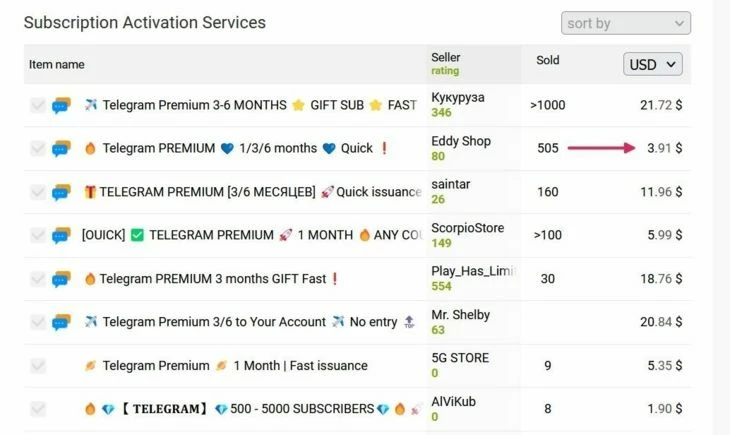This screenshot has width=730, height=435.
Task: Open Telegram PREMIUM 1/3/6 months Quick listing
Action: (x=237, y=149)
